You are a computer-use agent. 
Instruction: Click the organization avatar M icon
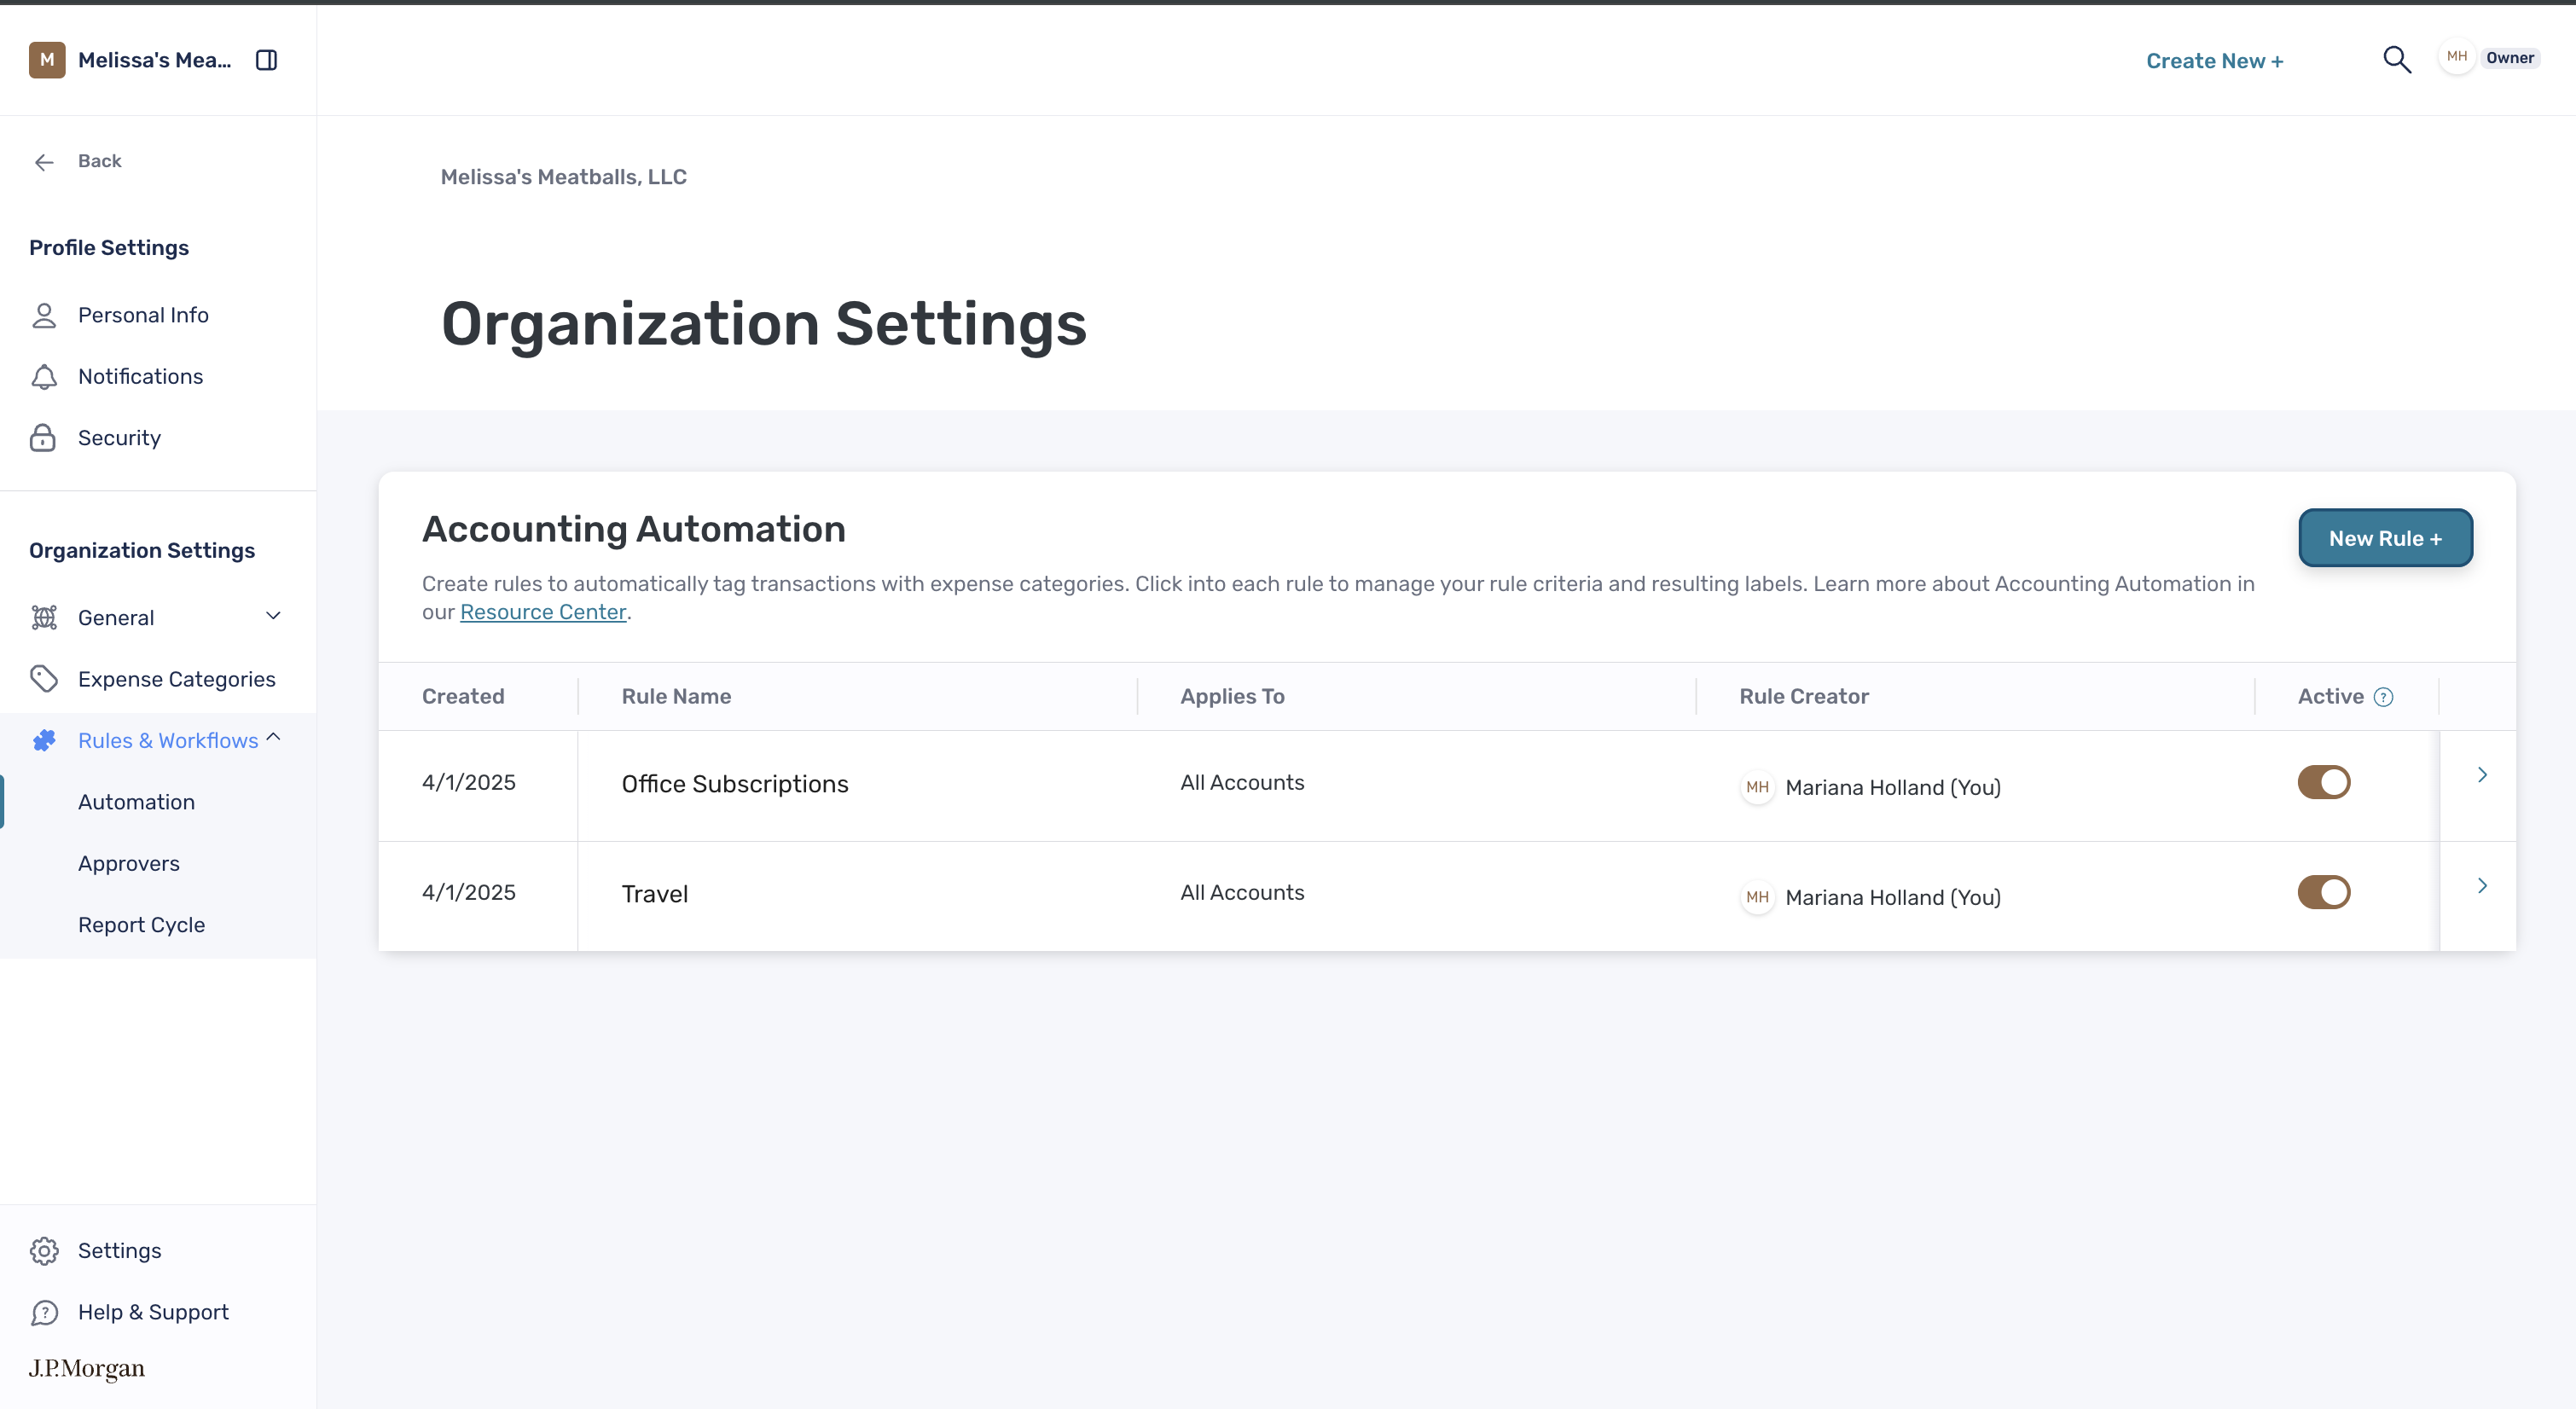pos(47,60)
